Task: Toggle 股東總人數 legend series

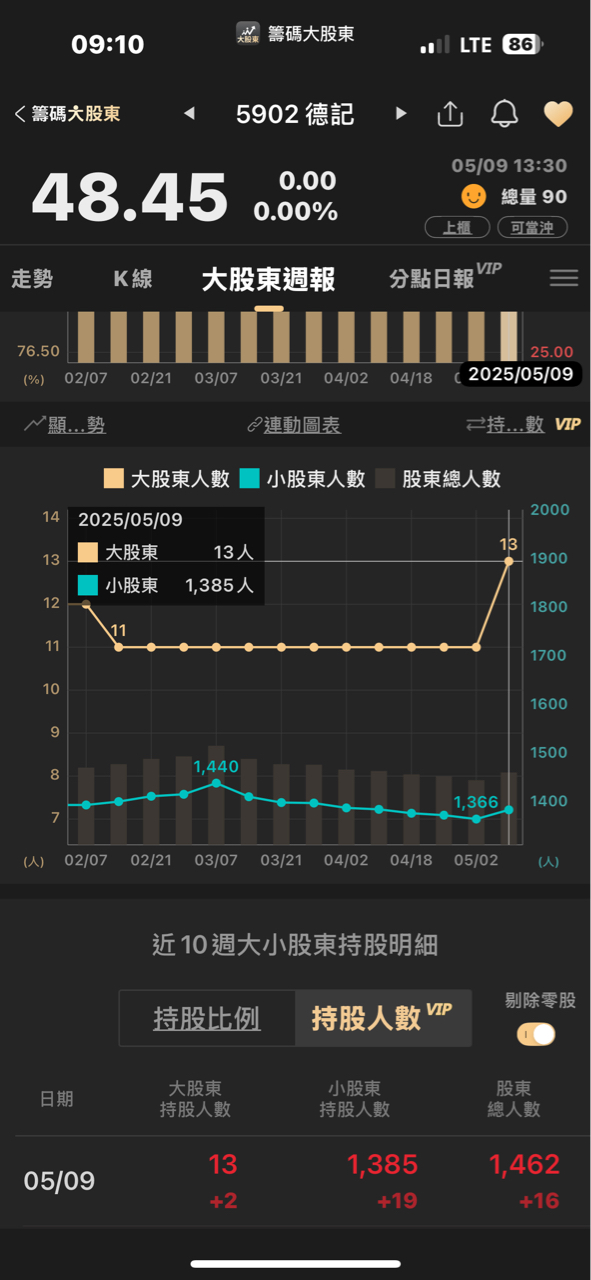Action: [438, 479]
